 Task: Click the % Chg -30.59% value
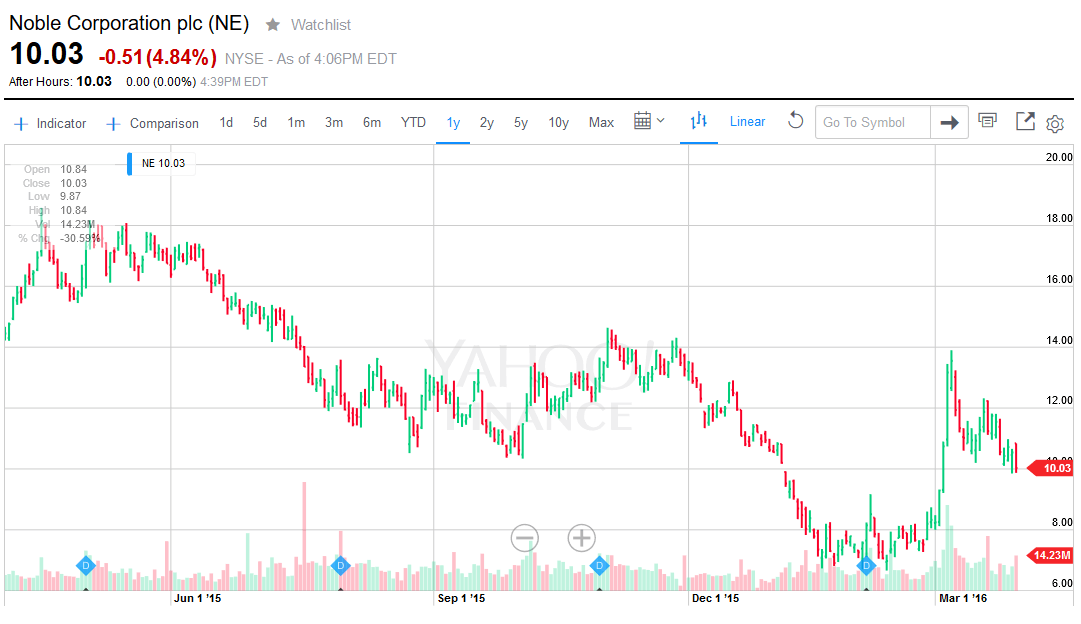point(80,239)
